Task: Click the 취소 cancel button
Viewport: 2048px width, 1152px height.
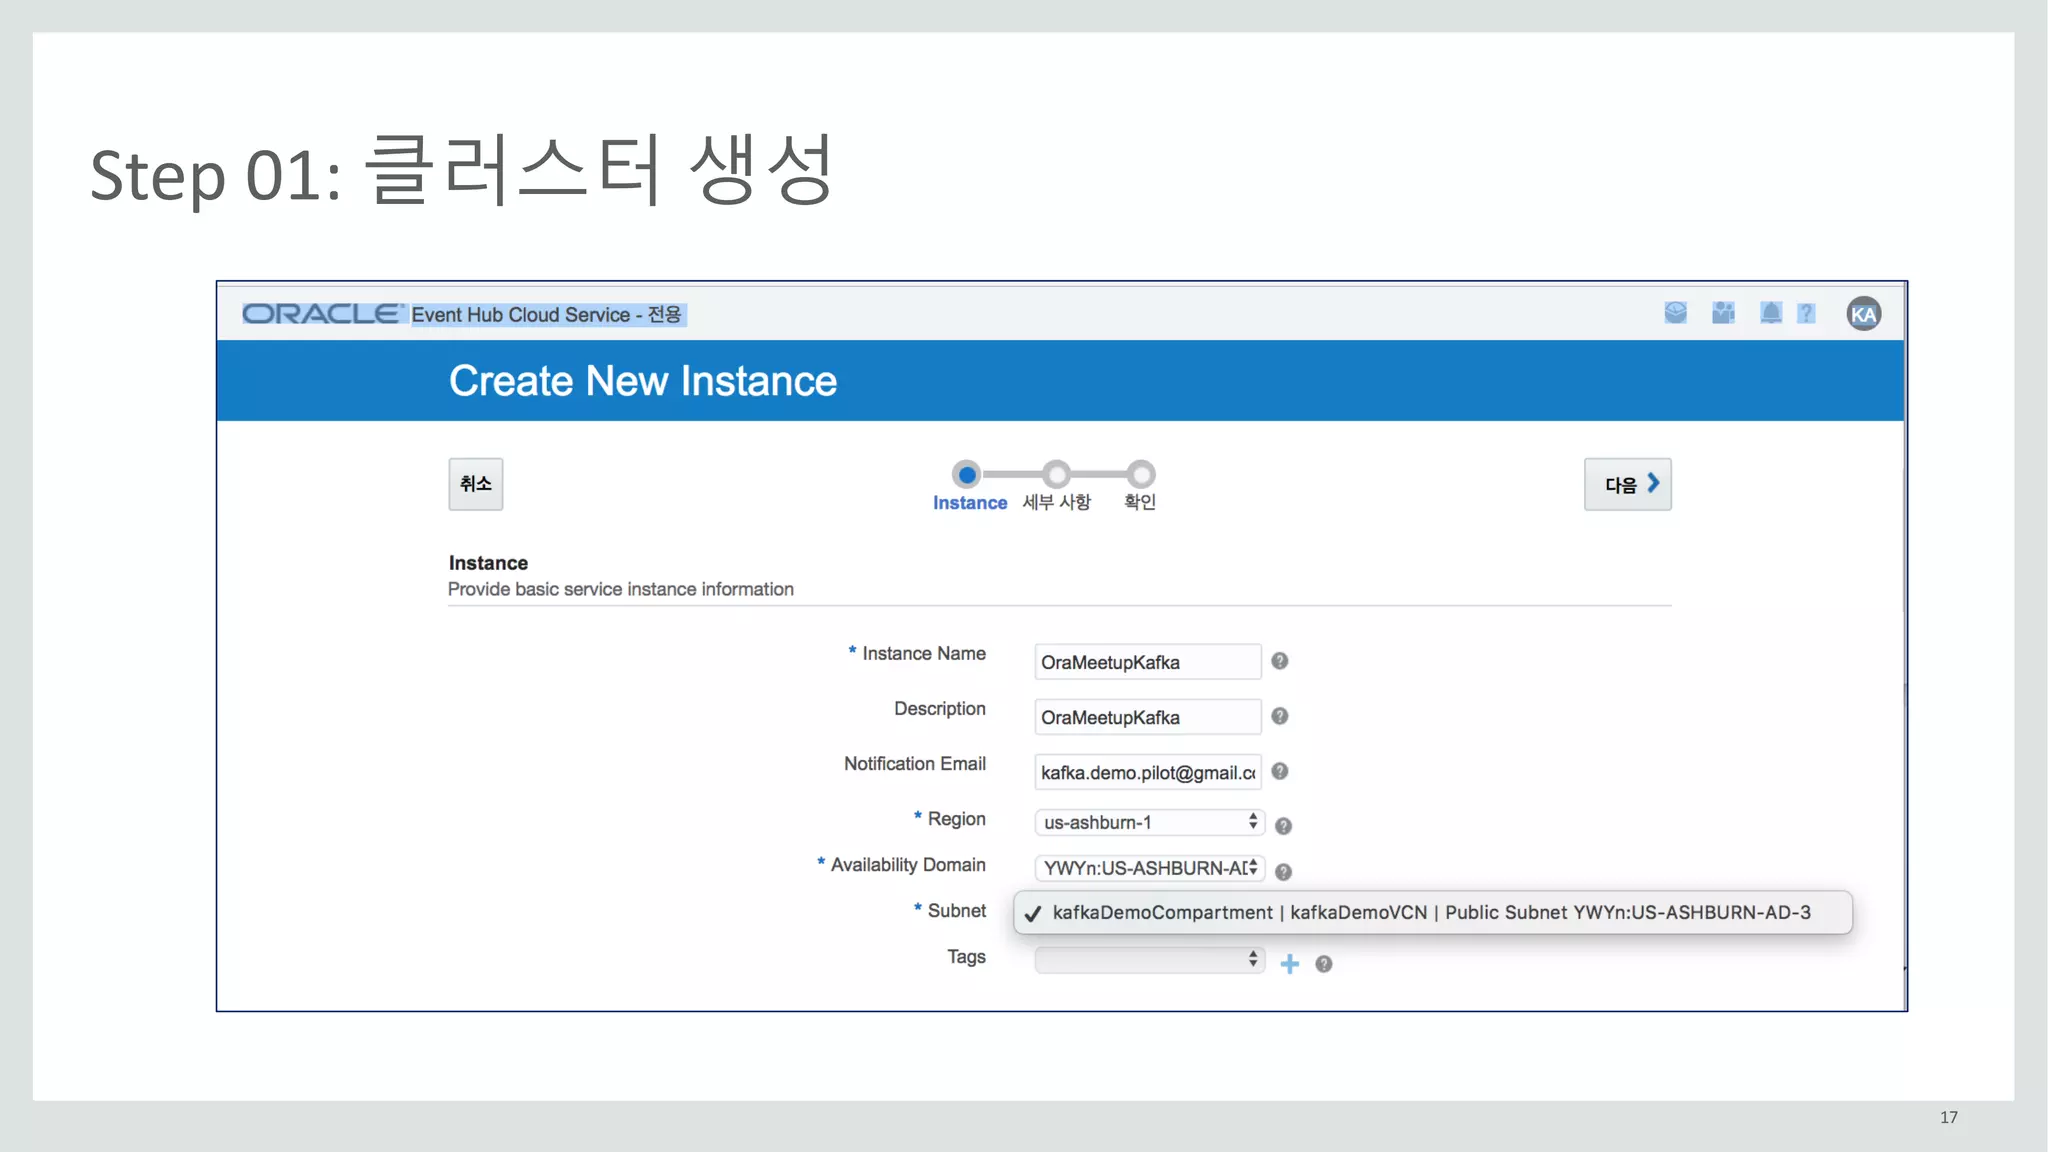Action: coord(475,484)
